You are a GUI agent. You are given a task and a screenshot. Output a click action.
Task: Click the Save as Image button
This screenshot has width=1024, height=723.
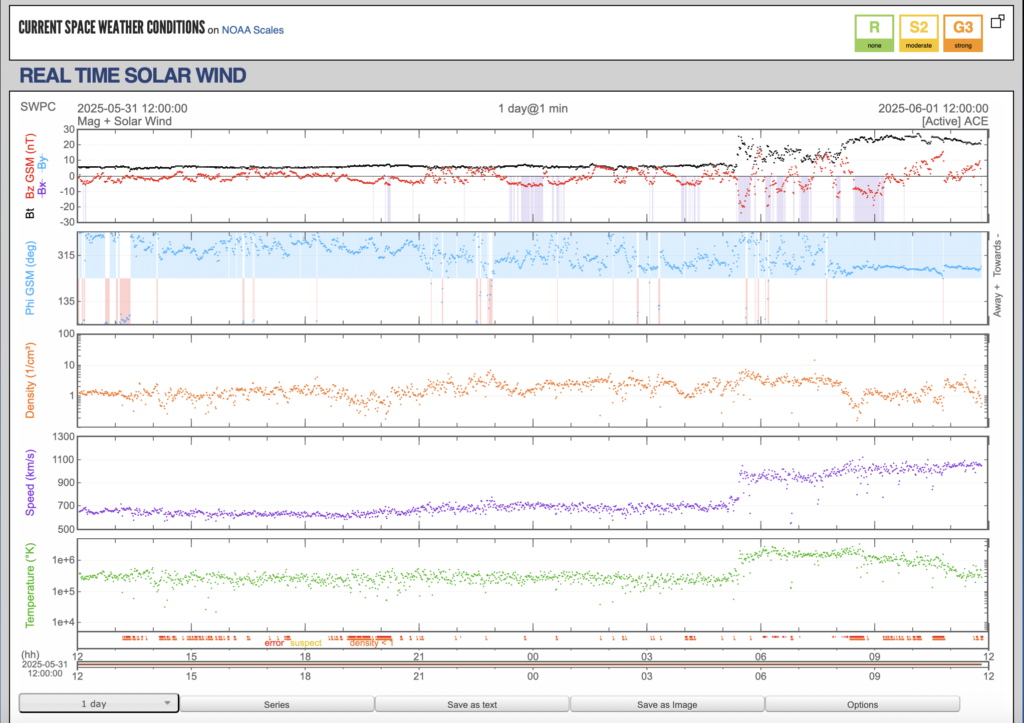pyautogui.click(x=667, y=704)
